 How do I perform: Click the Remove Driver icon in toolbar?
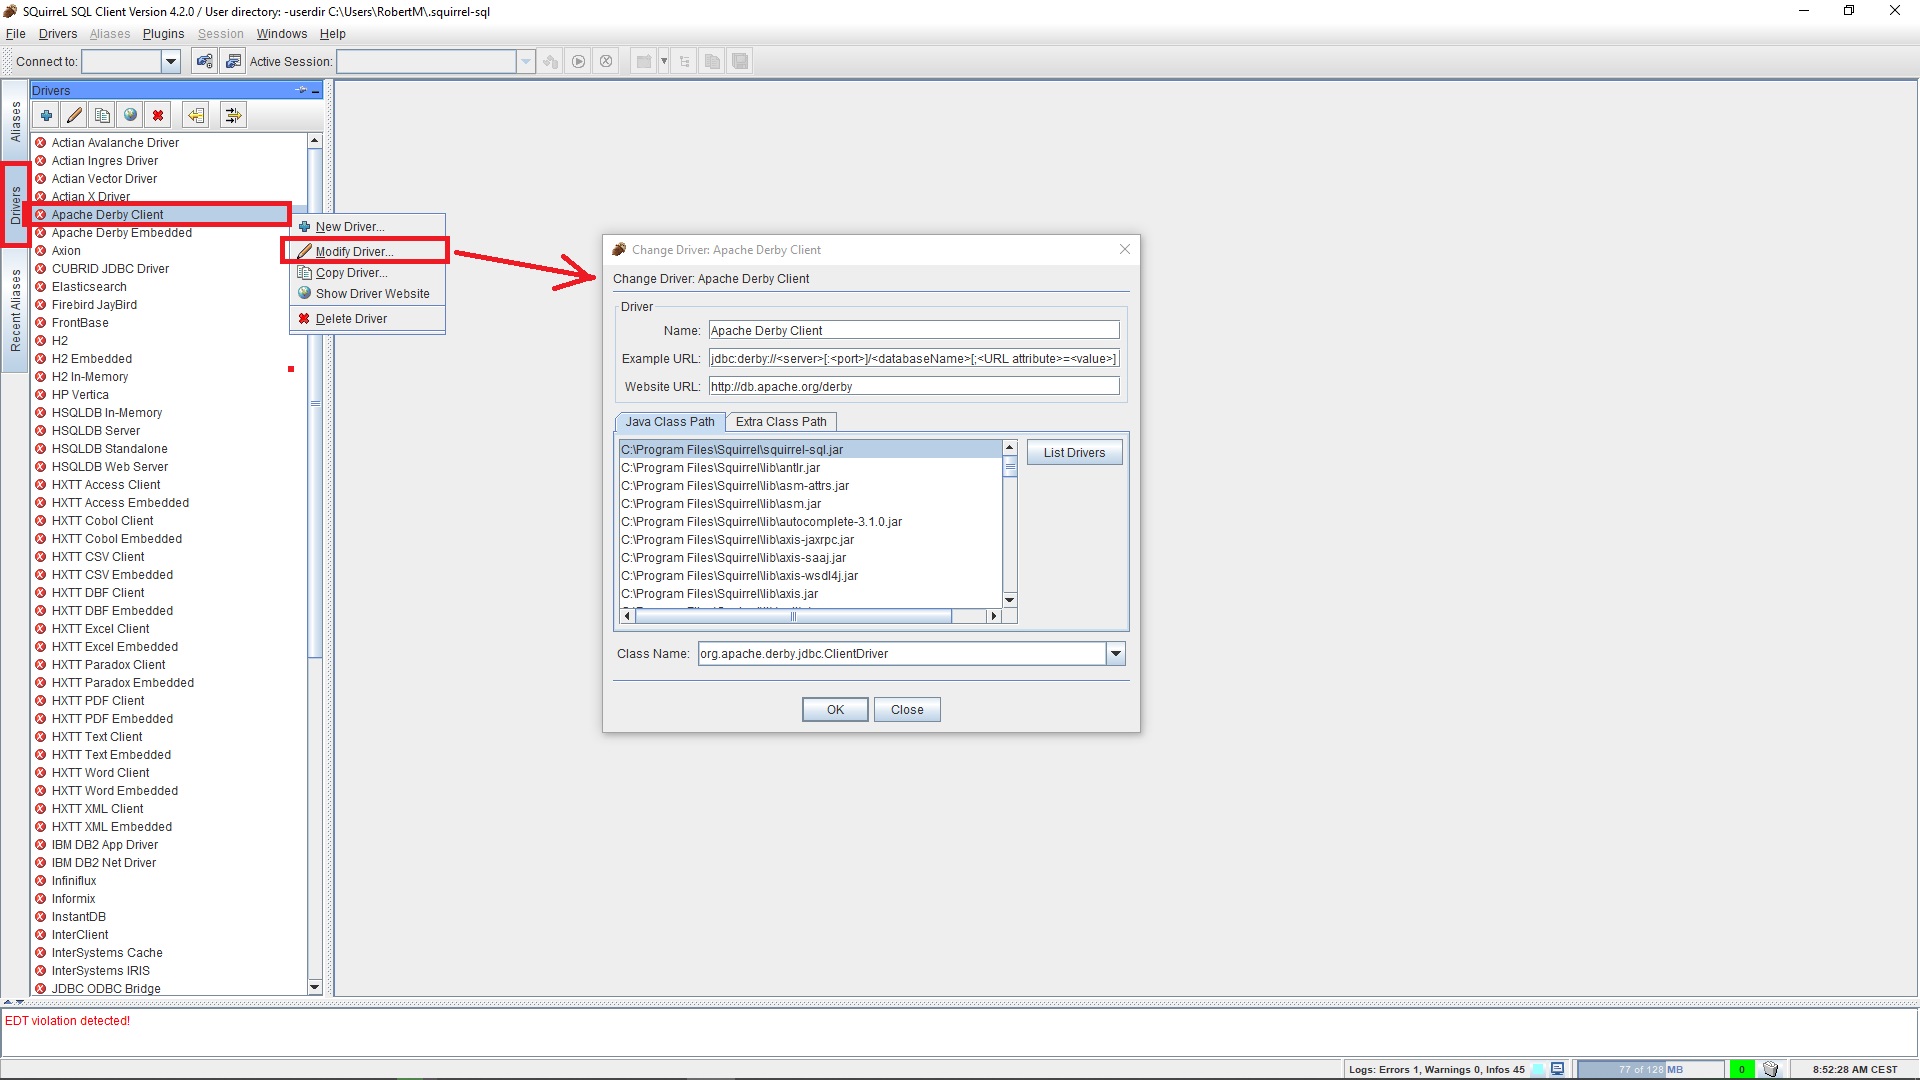click(157, 116)
